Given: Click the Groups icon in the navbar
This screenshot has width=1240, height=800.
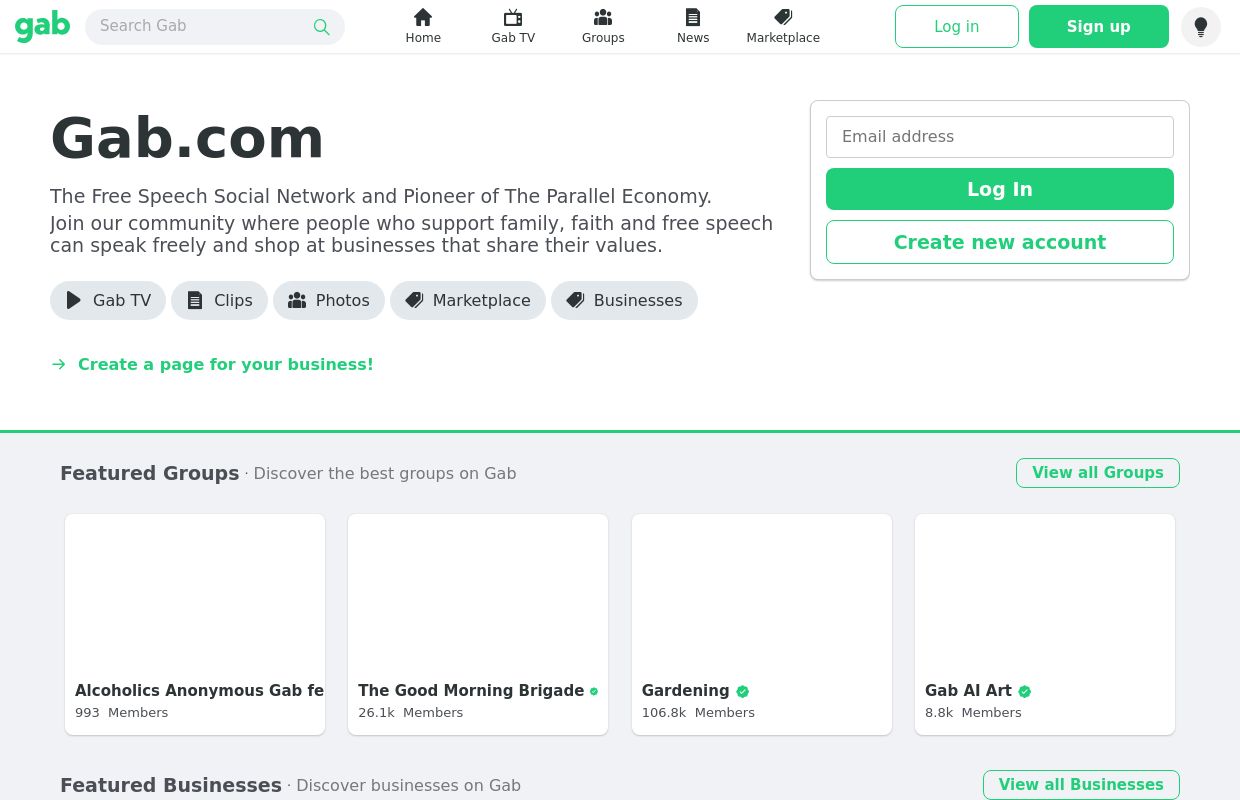Looking at the screenshot, I should pyautogui.click(x=602, y=17).
